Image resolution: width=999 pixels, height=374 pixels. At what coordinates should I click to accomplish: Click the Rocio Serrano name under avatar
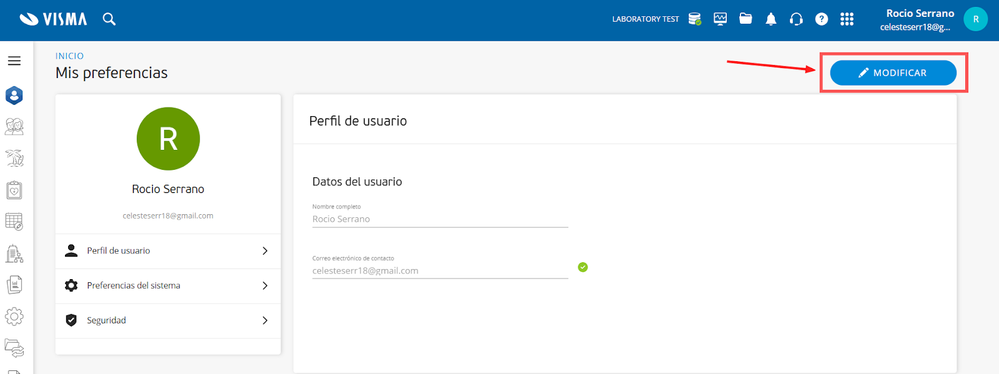168,189
